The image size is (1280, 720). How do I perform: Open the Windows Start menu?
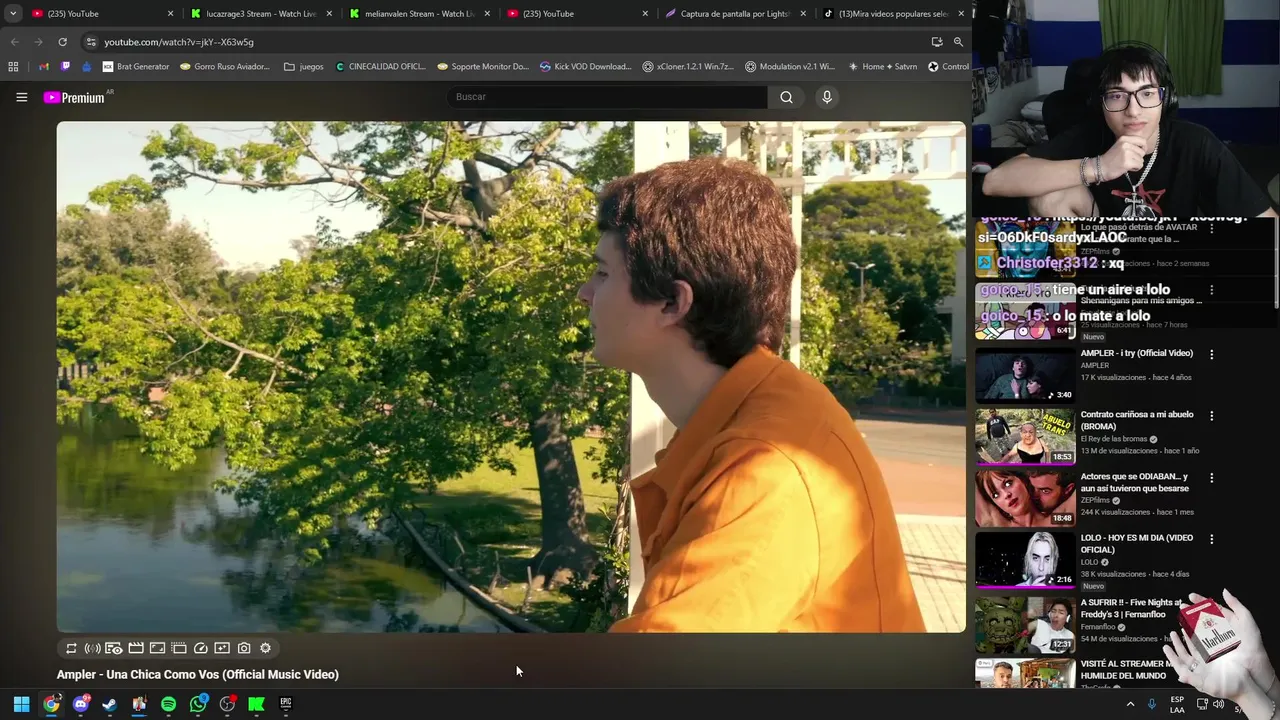21,704
